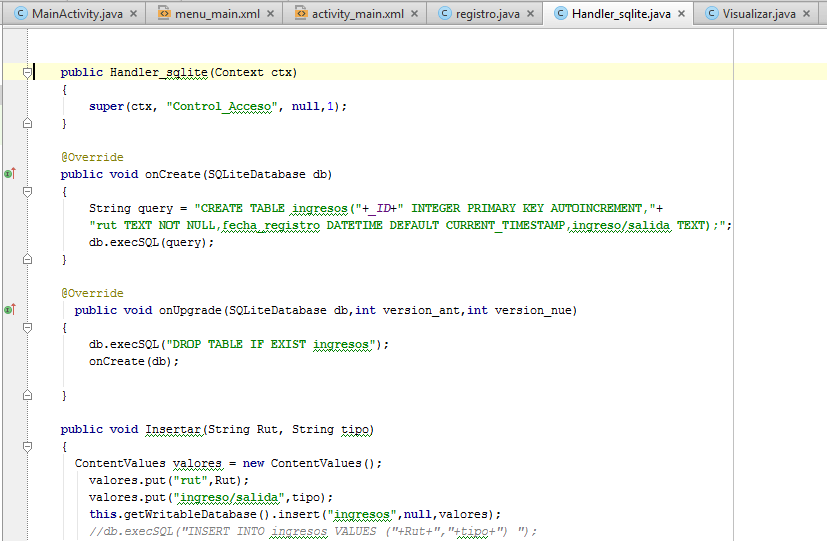The width and height of the screenshot is (827, 541).
Task: Collapse the onUpgrade method body fold marker
Action: pos(27,327)
